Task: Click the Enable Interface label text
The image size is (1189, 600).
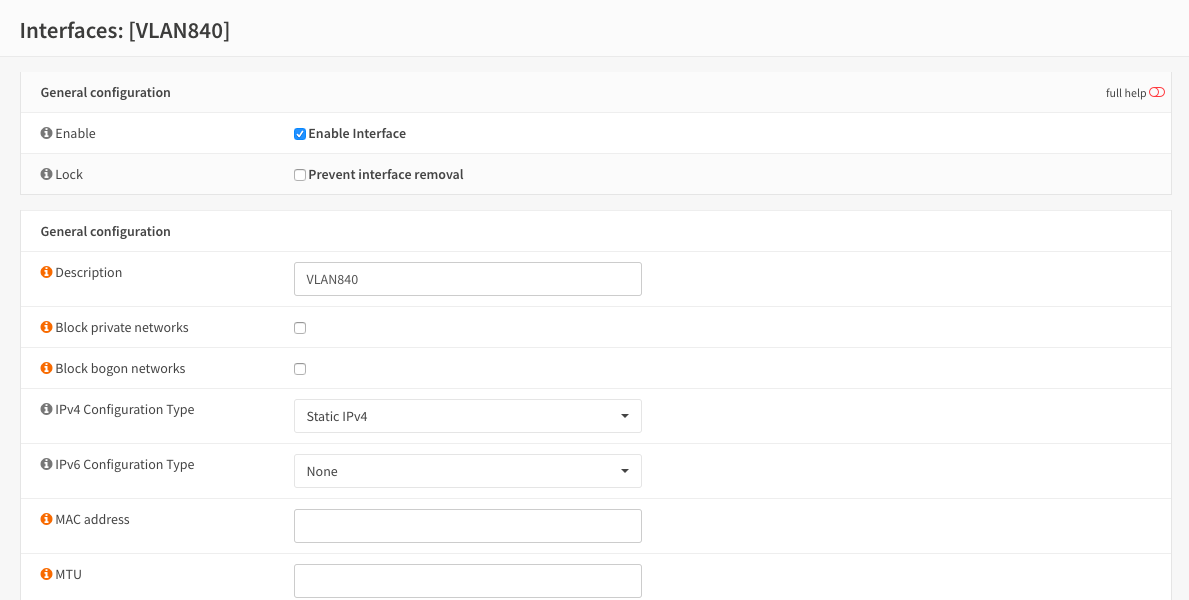Action: click(x=357, y=134)
